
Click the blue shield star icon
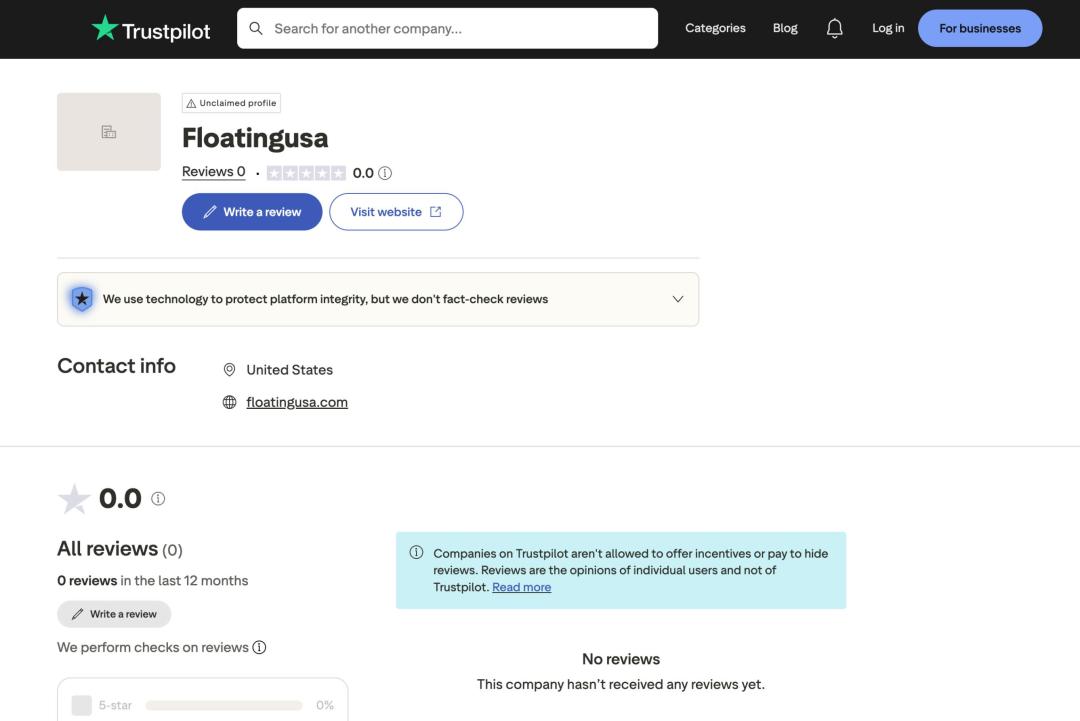coord(82,299)
